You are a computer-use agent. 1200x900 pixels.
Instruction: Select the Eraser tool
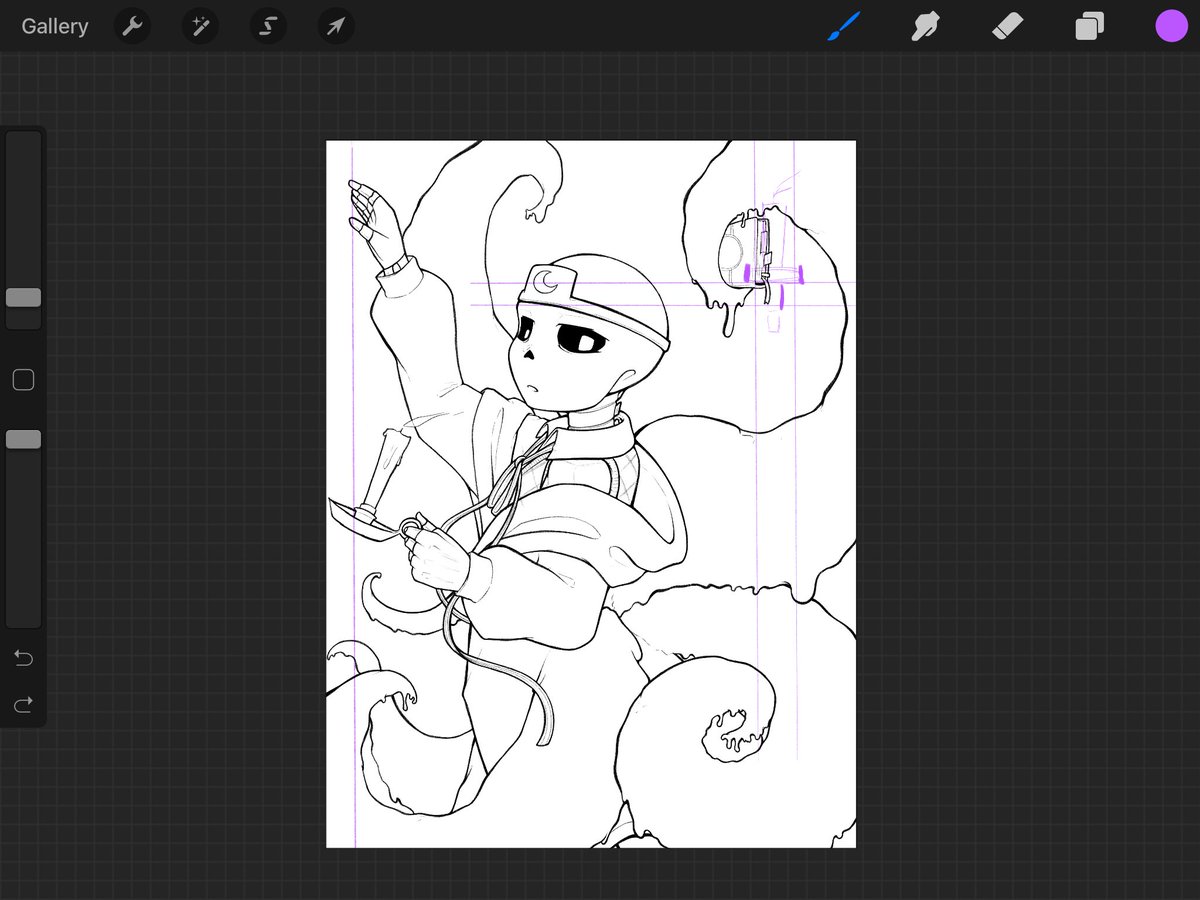click(x=1007, y=26)
